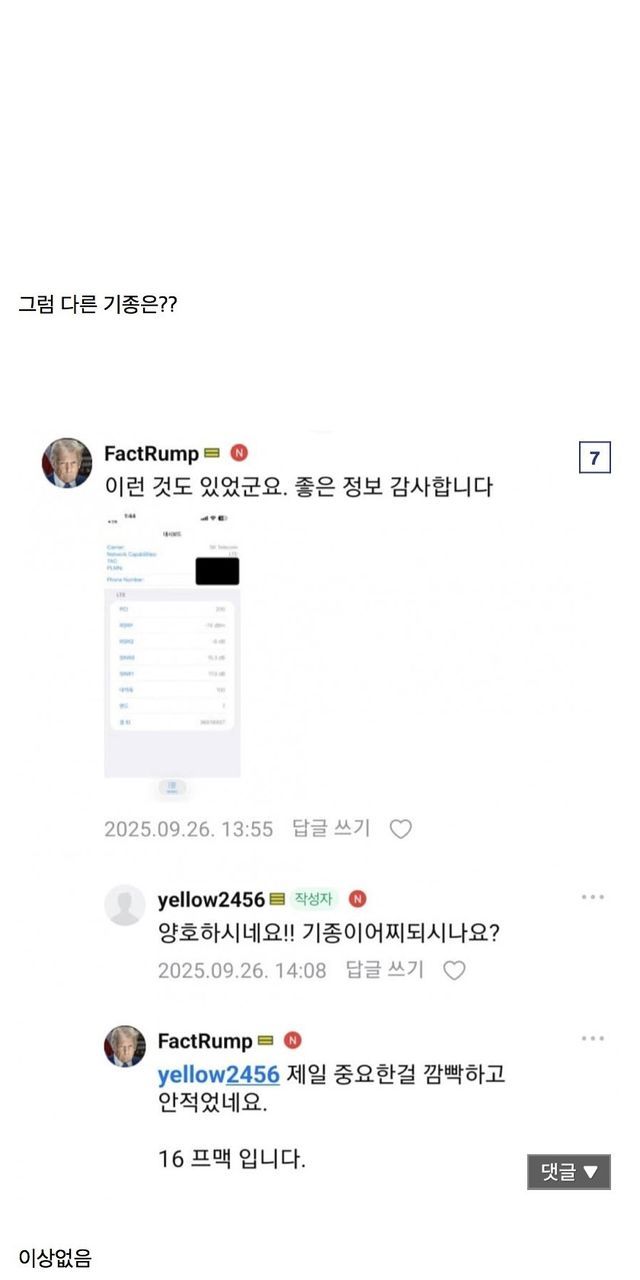Open the attached phone screenshot thumbnail
This screenshot has width=640, height=1280.
click(x=172, y=646)
